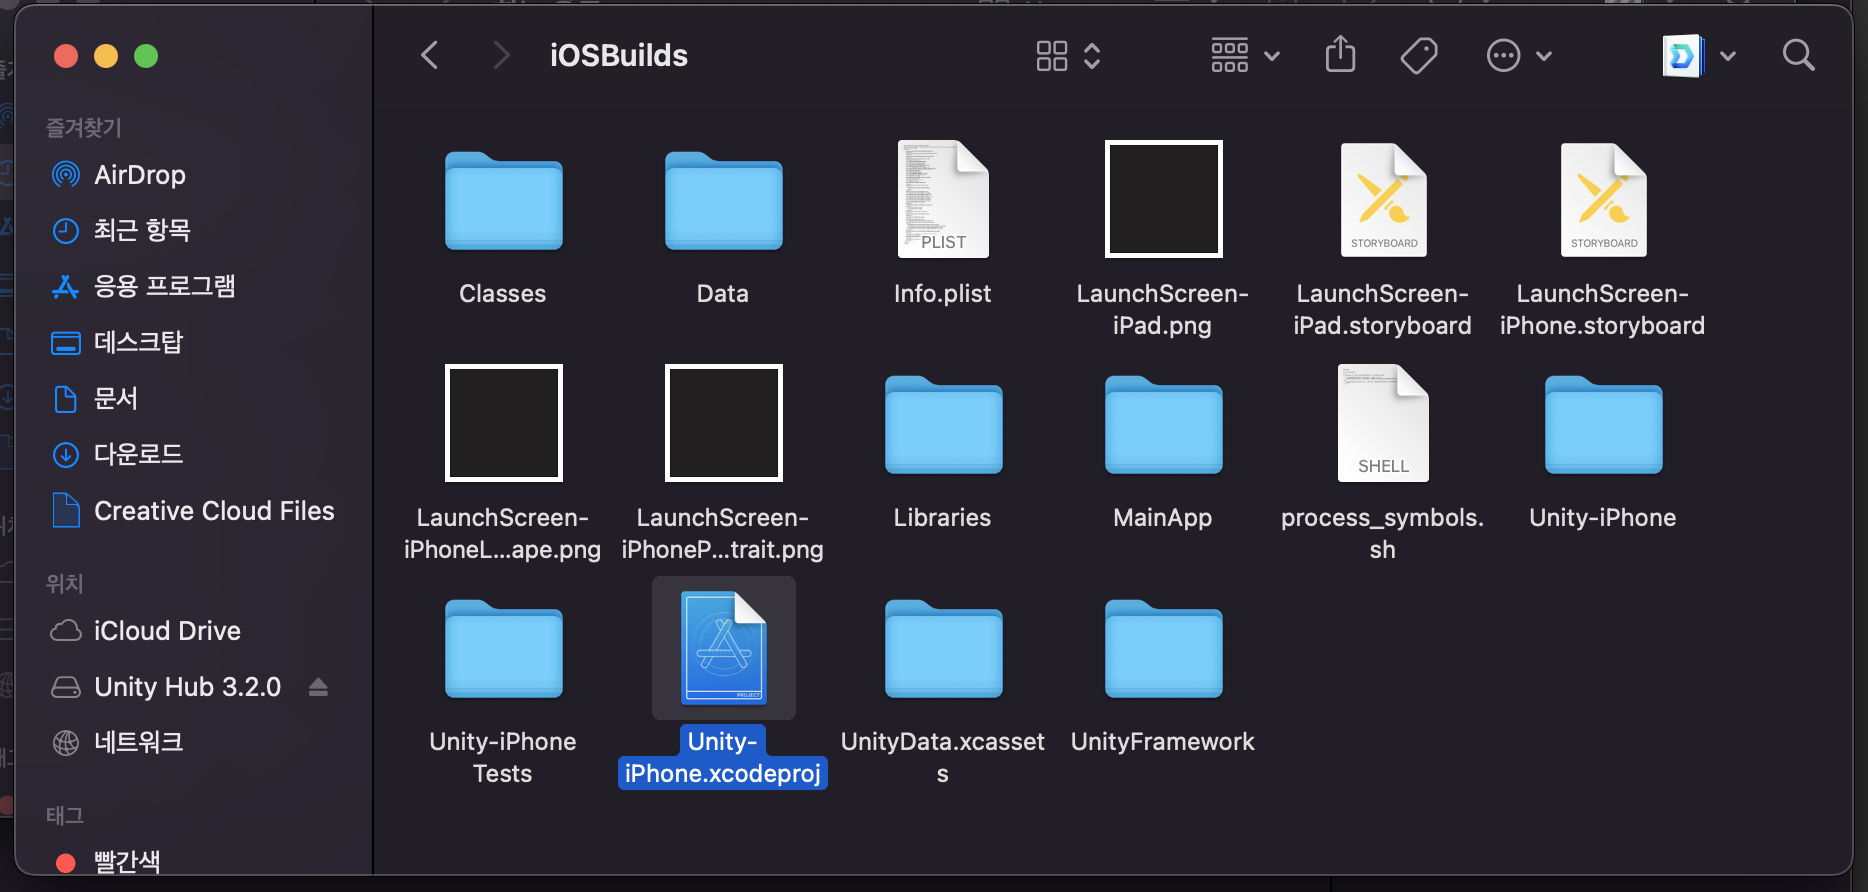Select the process_symbols.sh shell file

1383,423
